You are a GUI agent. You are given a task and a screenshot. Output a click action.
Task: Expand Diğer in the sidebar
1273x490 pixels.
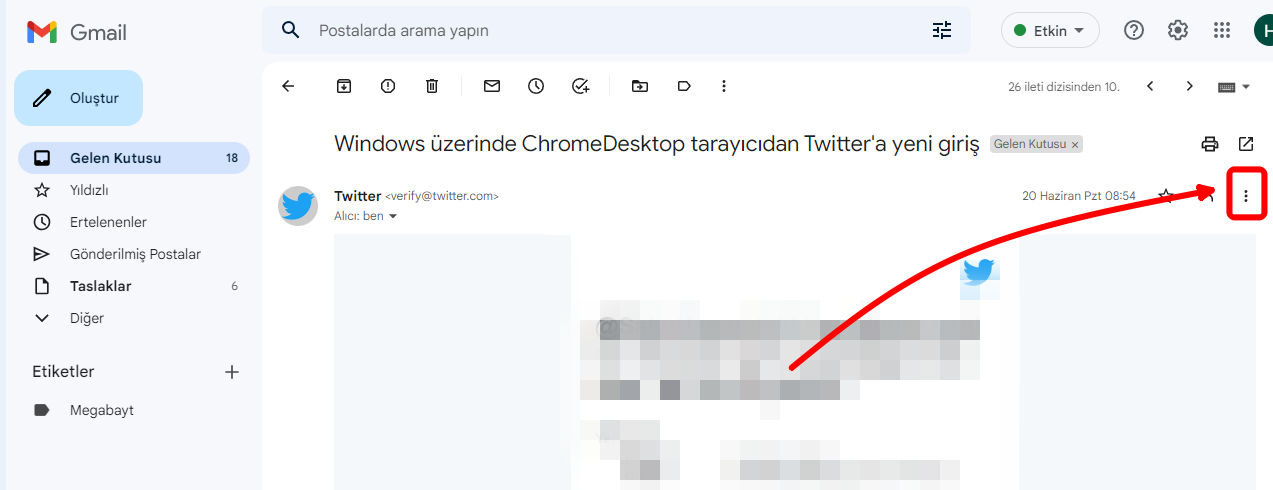(86, 318)
